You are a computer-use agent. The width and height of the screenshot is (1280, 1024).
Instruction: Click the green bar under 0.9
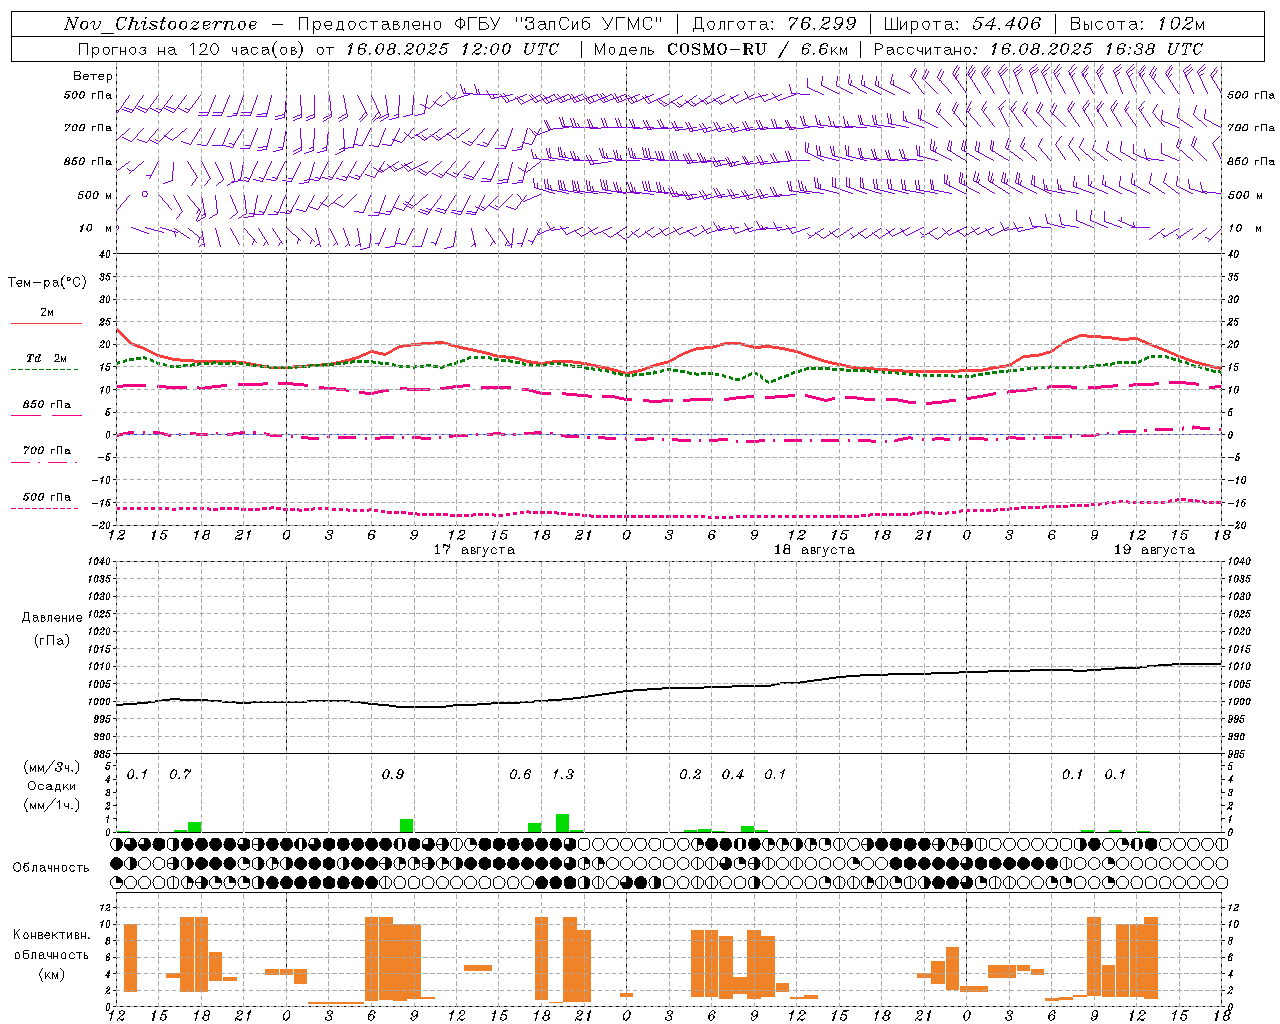(406, 826)
